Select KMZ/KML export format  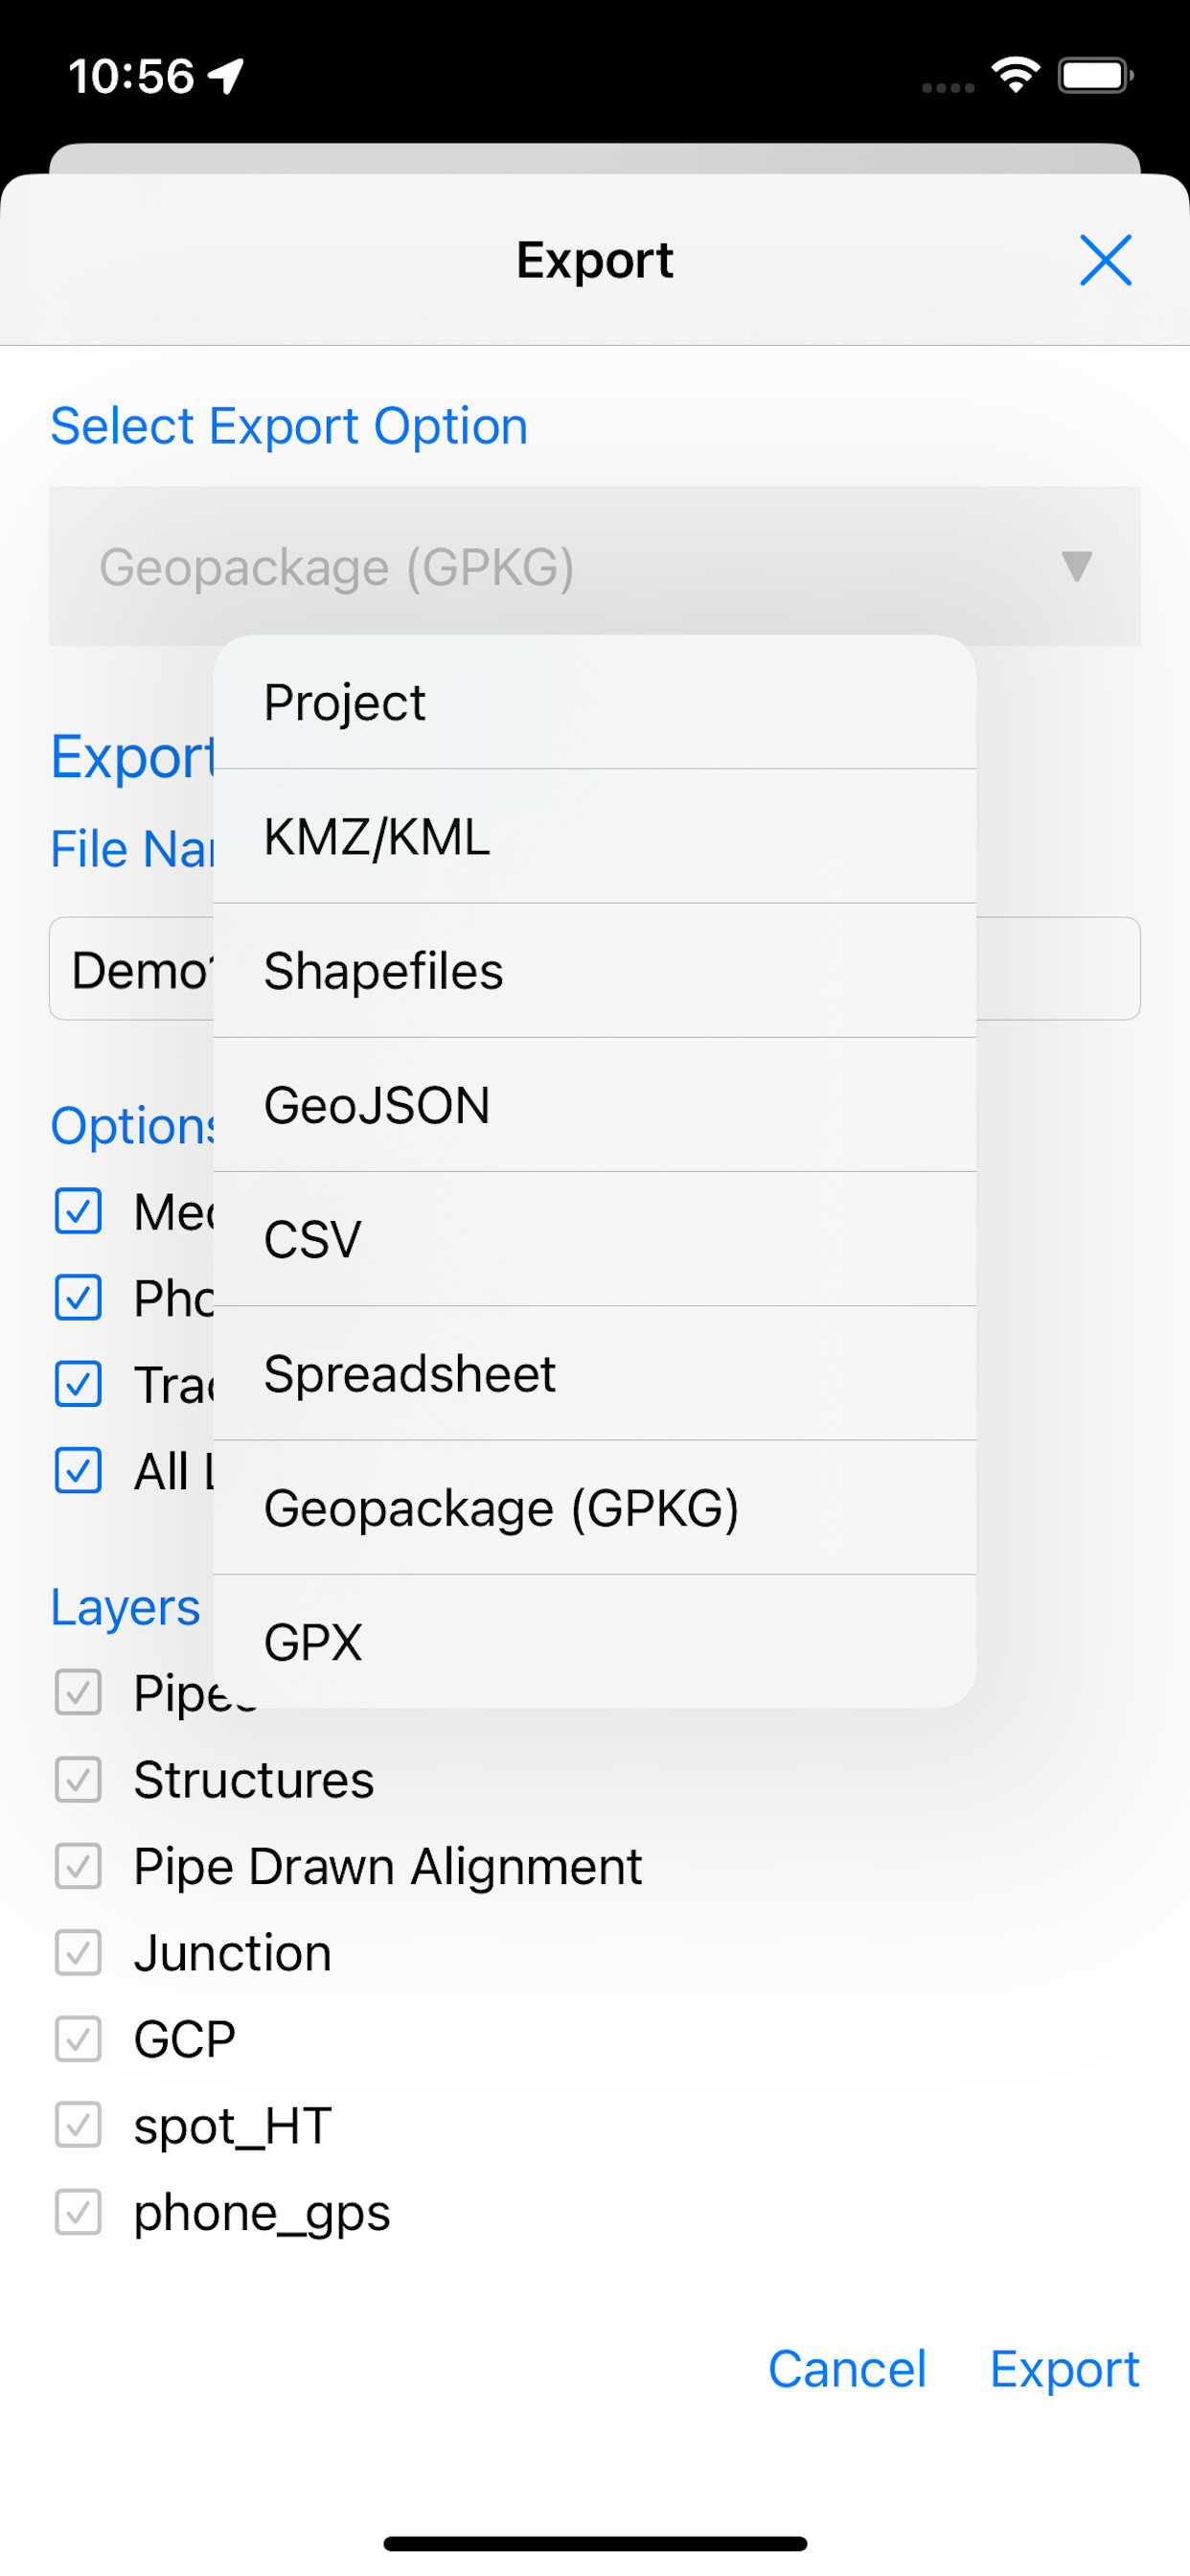[x=594, y=837]
